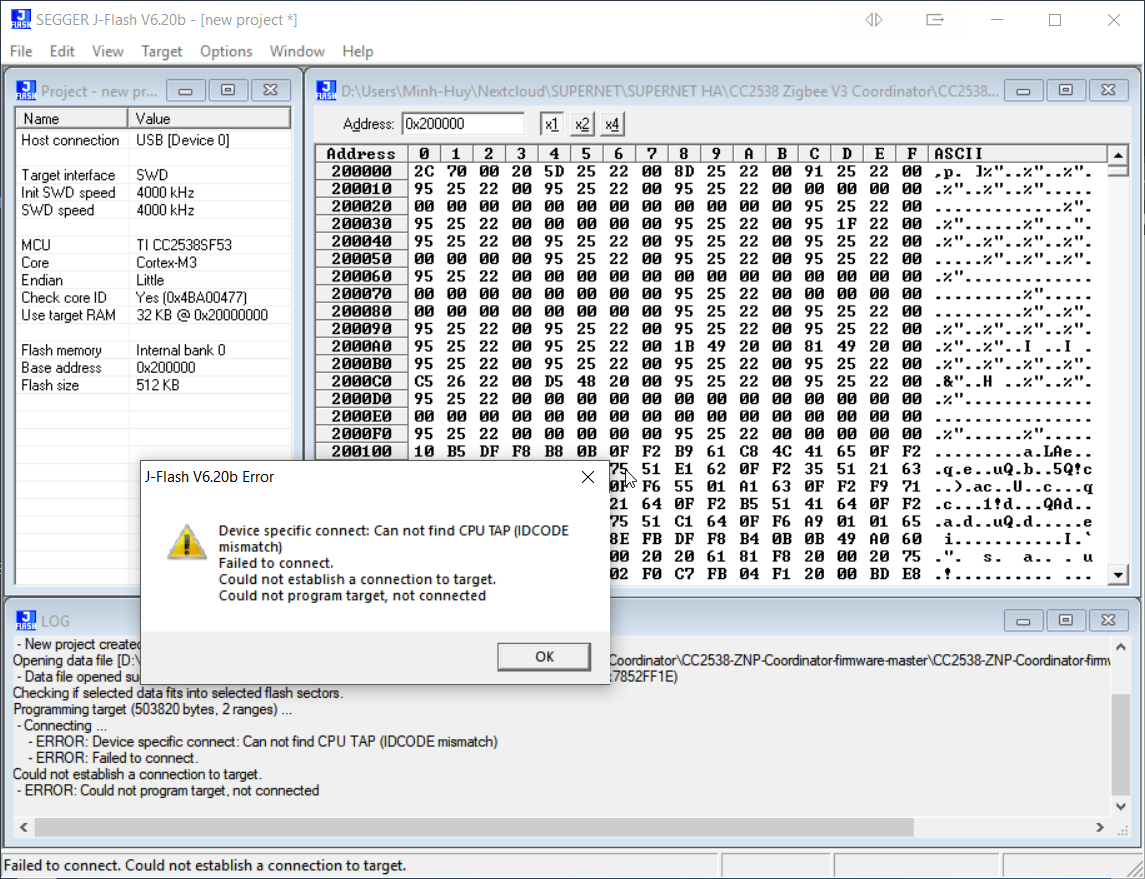Click the log line 'Checking if selected data fits'
Viewport: 1145px width, 879px height.
(x=178, y=693)
